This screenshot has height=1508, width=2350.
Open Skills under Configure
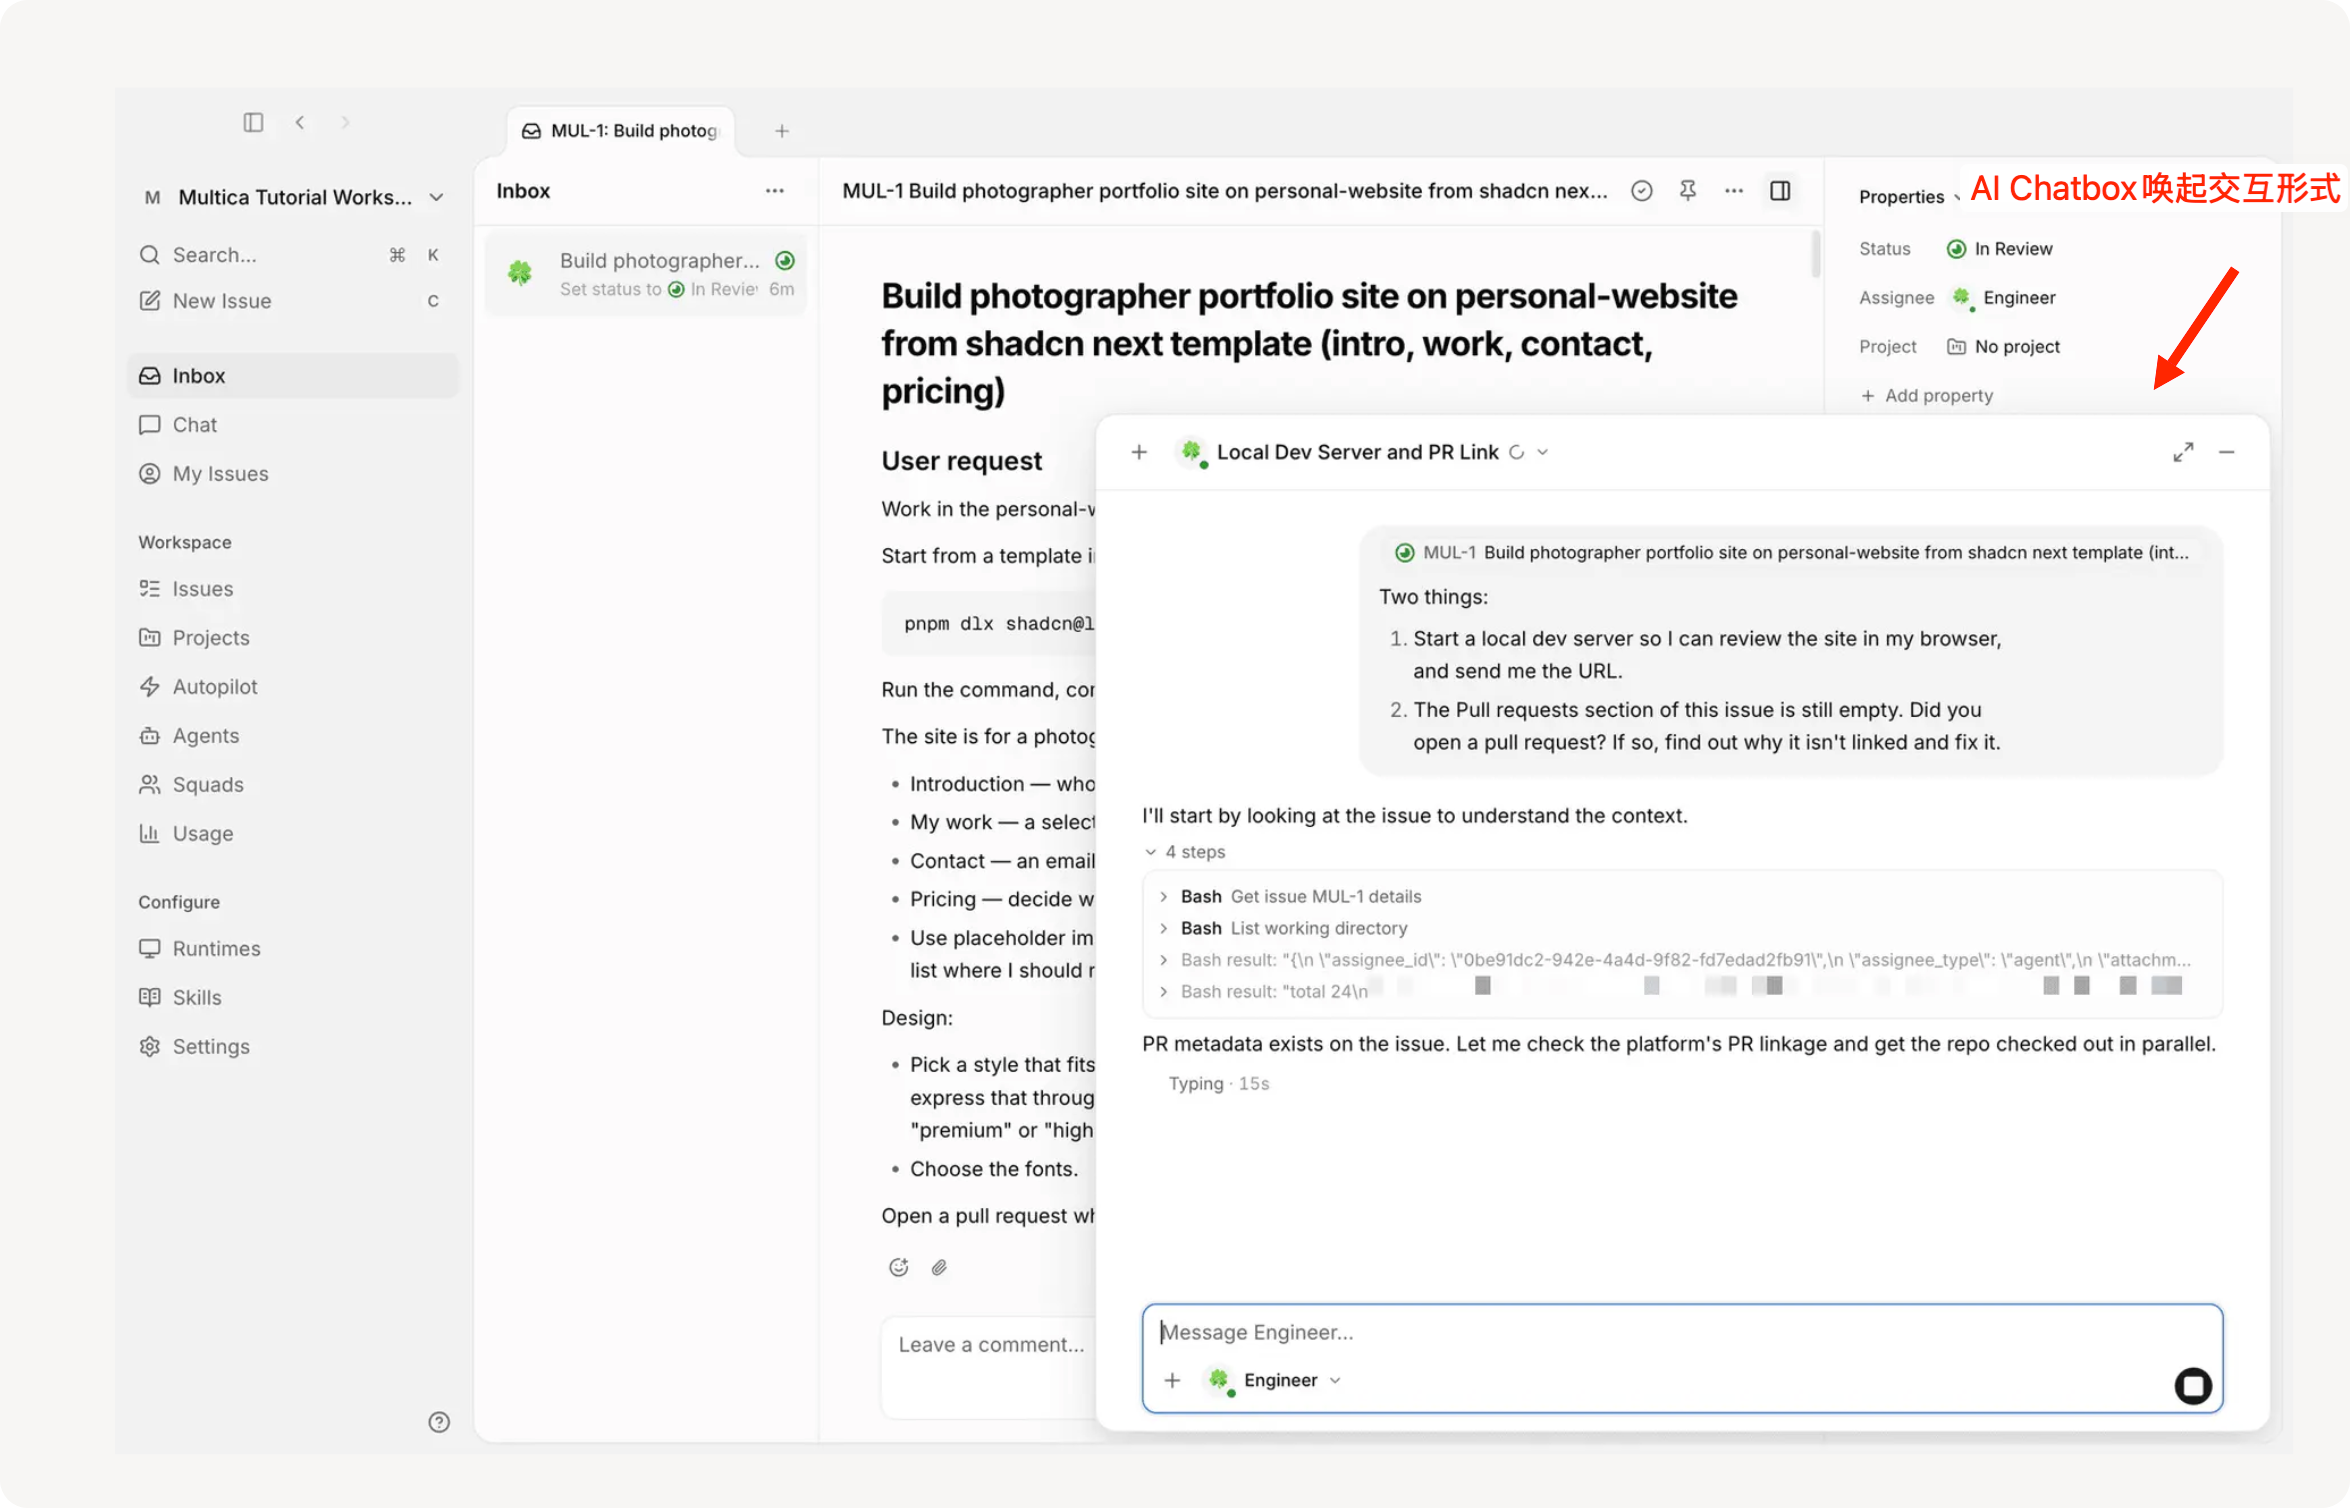click(x=292, y=998)
